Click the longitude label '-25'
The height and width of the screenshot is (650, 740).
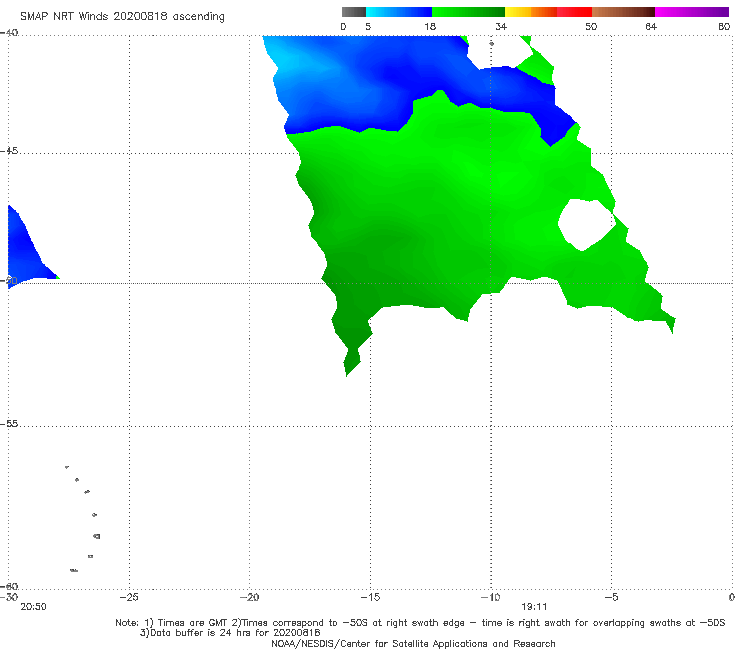click(x=129, y=597)
